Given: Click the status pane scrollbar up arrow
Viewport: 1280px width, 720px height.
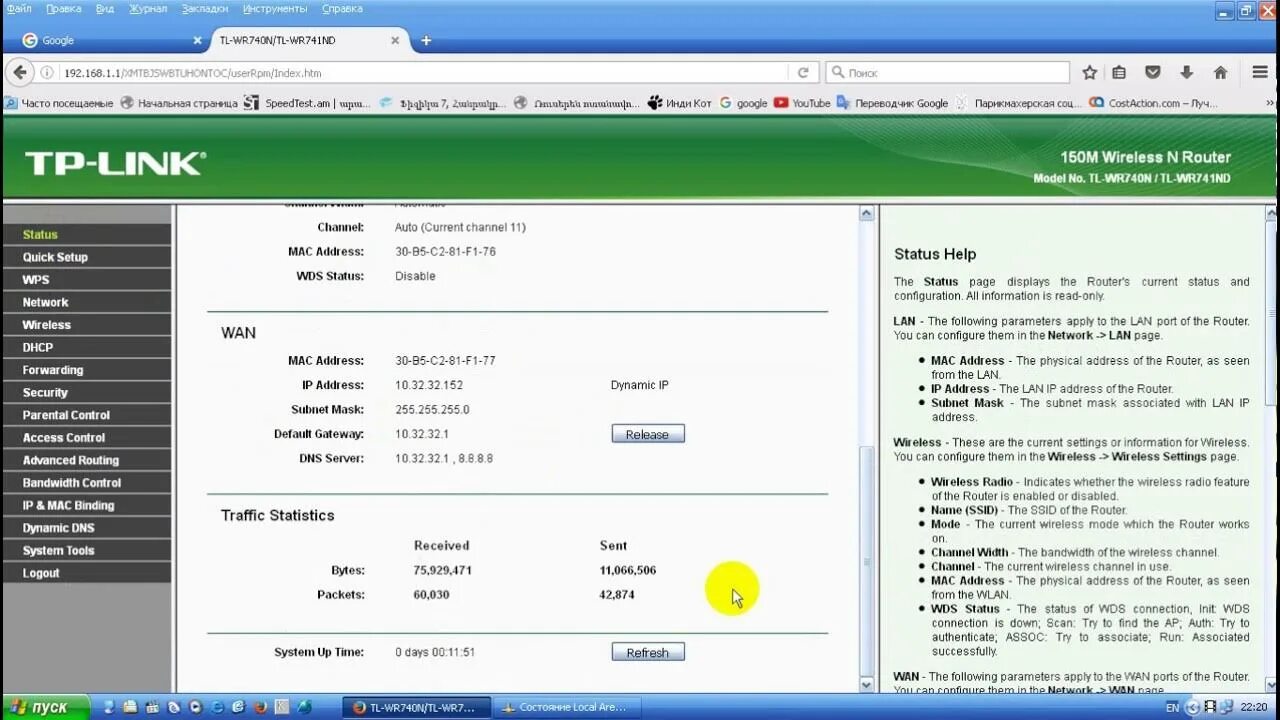Looking at the screenshot, I should (867, 213).
